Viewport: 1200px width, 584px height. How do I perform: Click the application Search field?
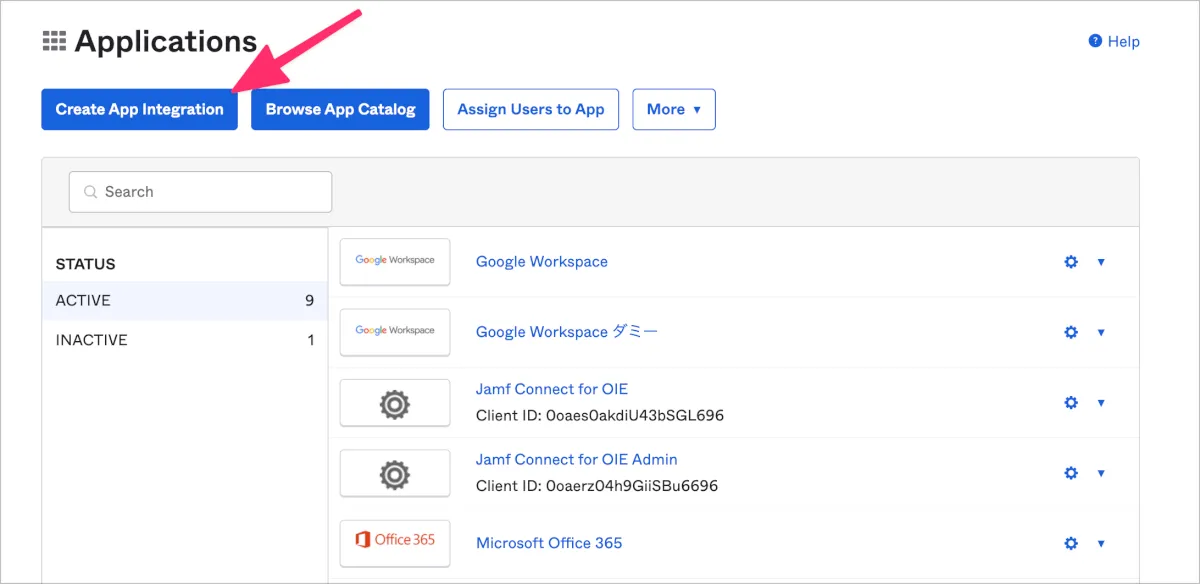point(200,192)
